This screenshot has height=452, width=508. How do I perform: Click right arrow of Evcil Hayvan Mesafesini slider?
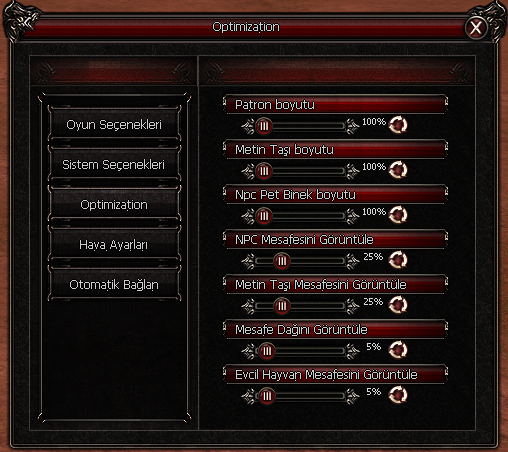pyautogui.click(x=352, y=396)
